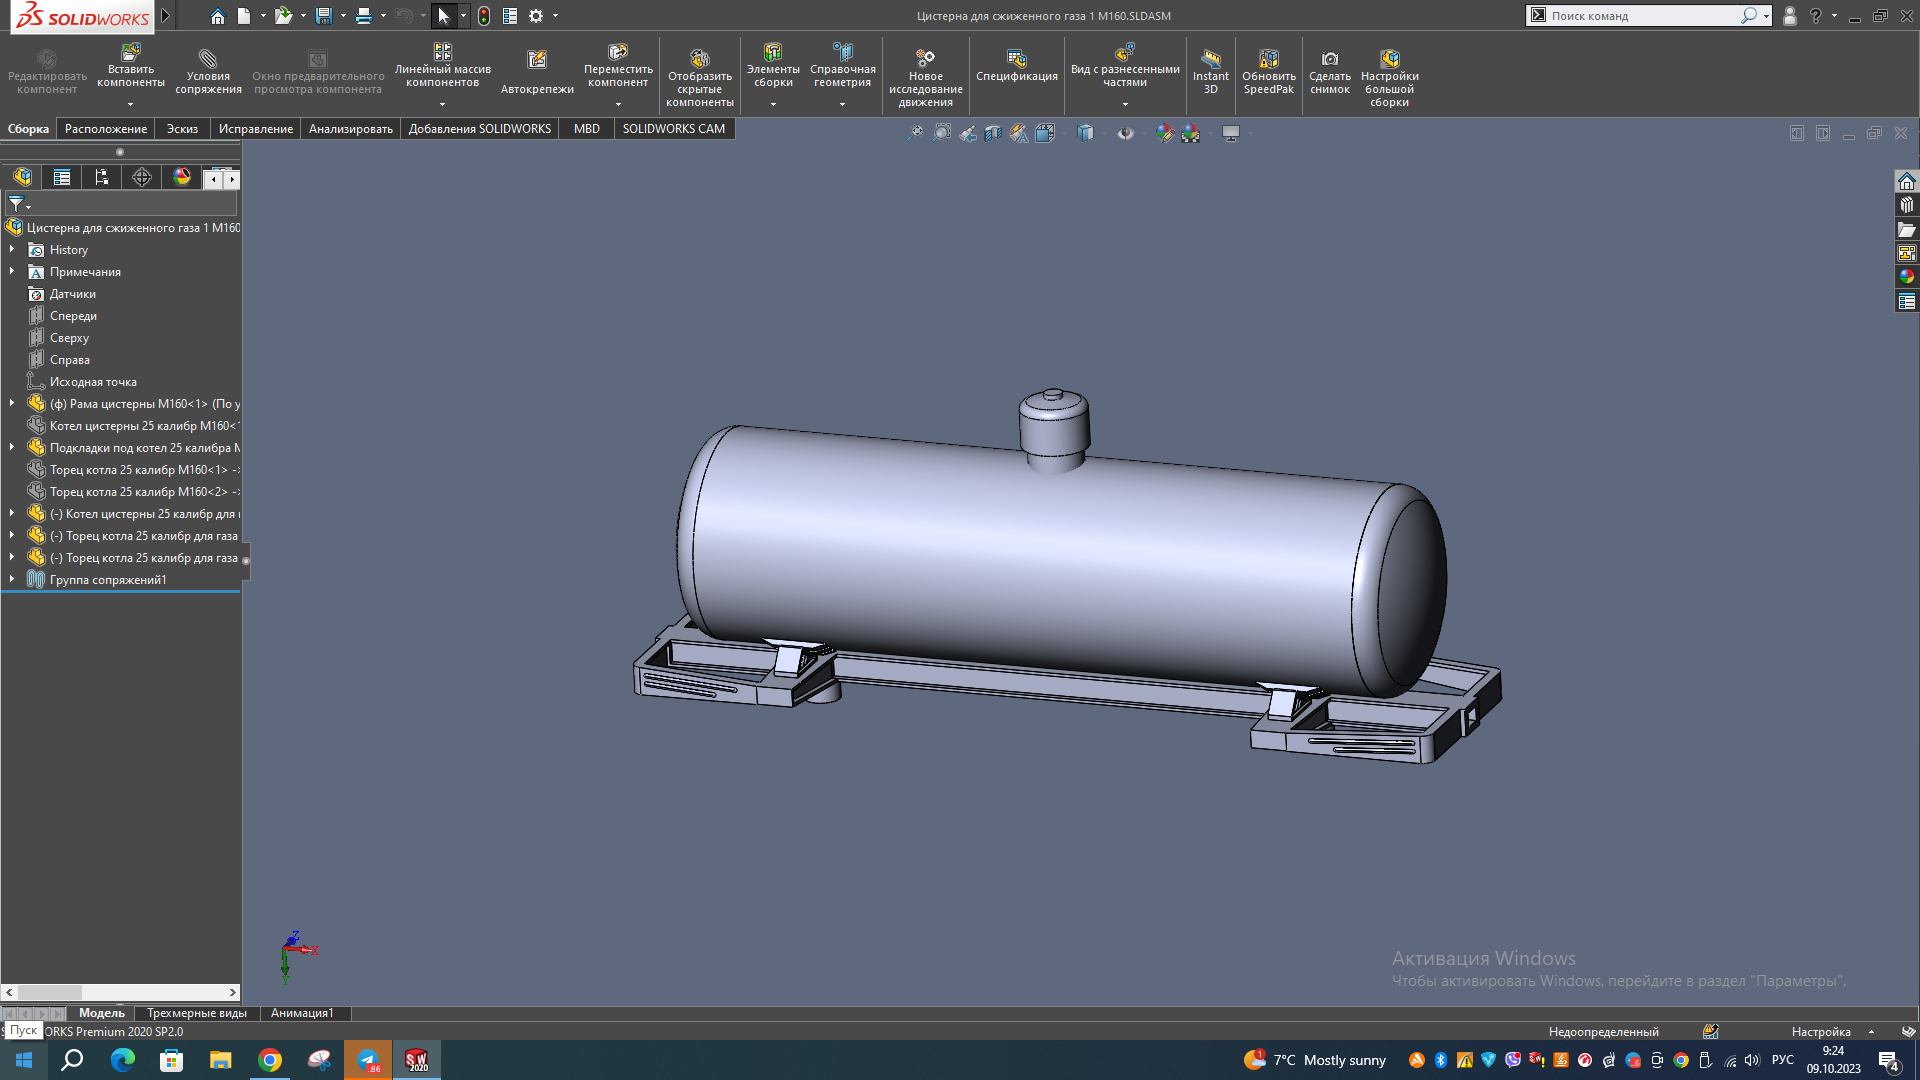Open Bill of Materials (Спецификация) tool
Image resolution: width=1920 pixels, height=1080 pixels.
pyautogui.click(x=1016, y=66)
